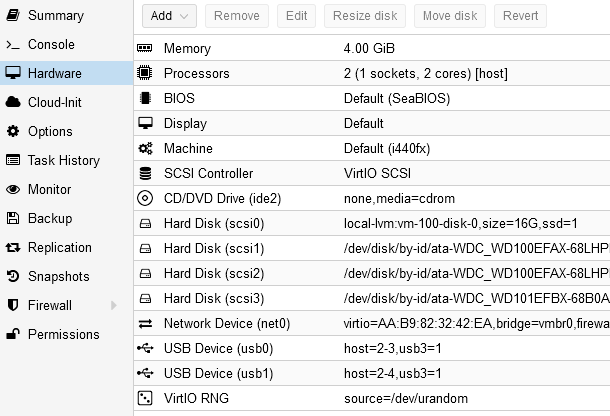
Task: Open the Console tab
Action: click(50, 45)
